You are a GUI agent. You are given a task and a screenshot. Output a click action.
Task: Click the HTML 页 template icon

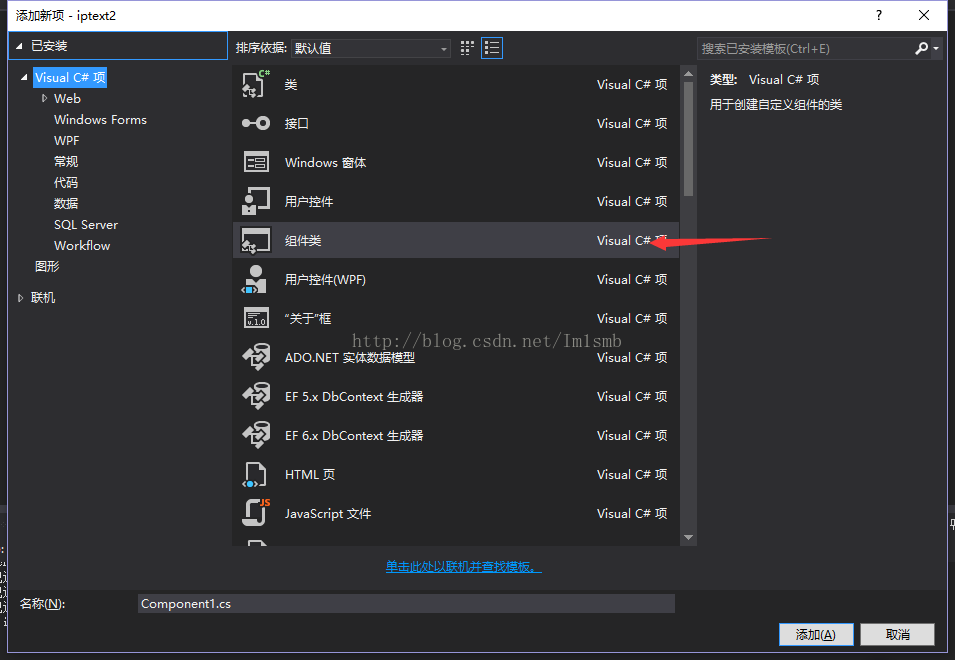(x=255, y=474)
